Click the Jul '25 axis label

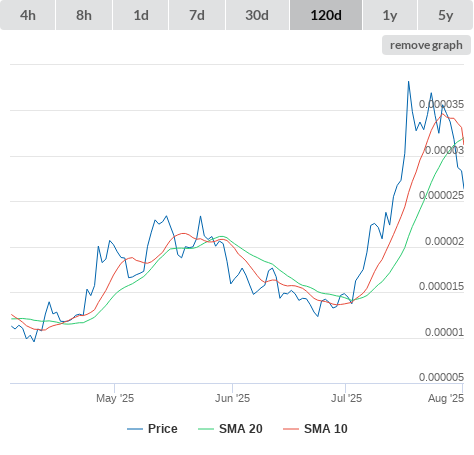pyautogui.click(x=346, y=398)
